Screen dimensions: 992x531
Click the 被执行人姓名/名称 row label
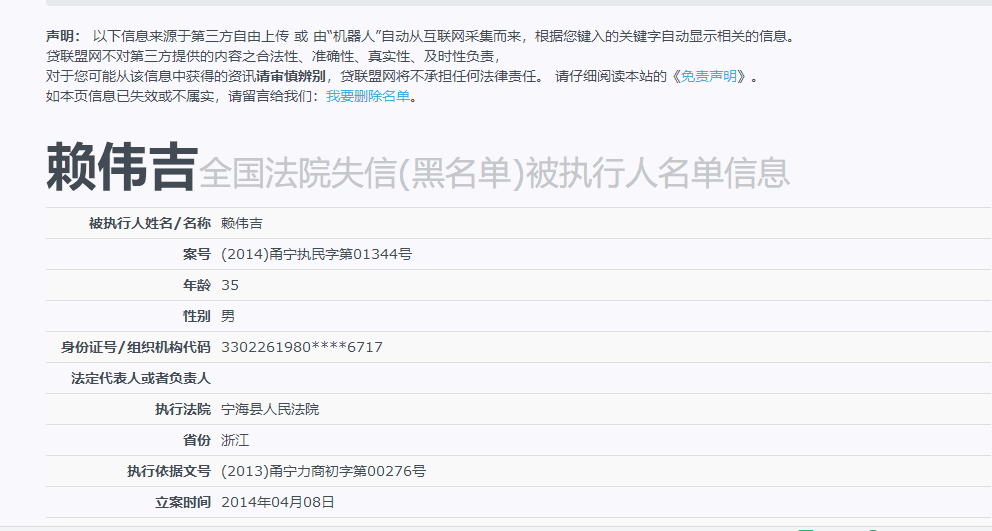[150, 223]
